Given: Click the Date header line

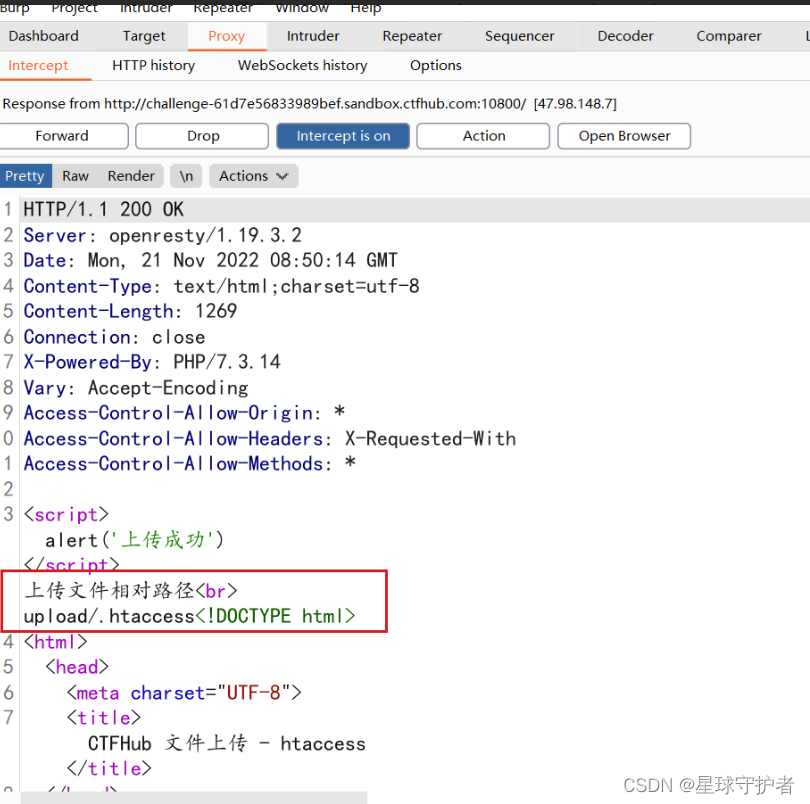Looking at the screenshot, I should coord(211,260).
